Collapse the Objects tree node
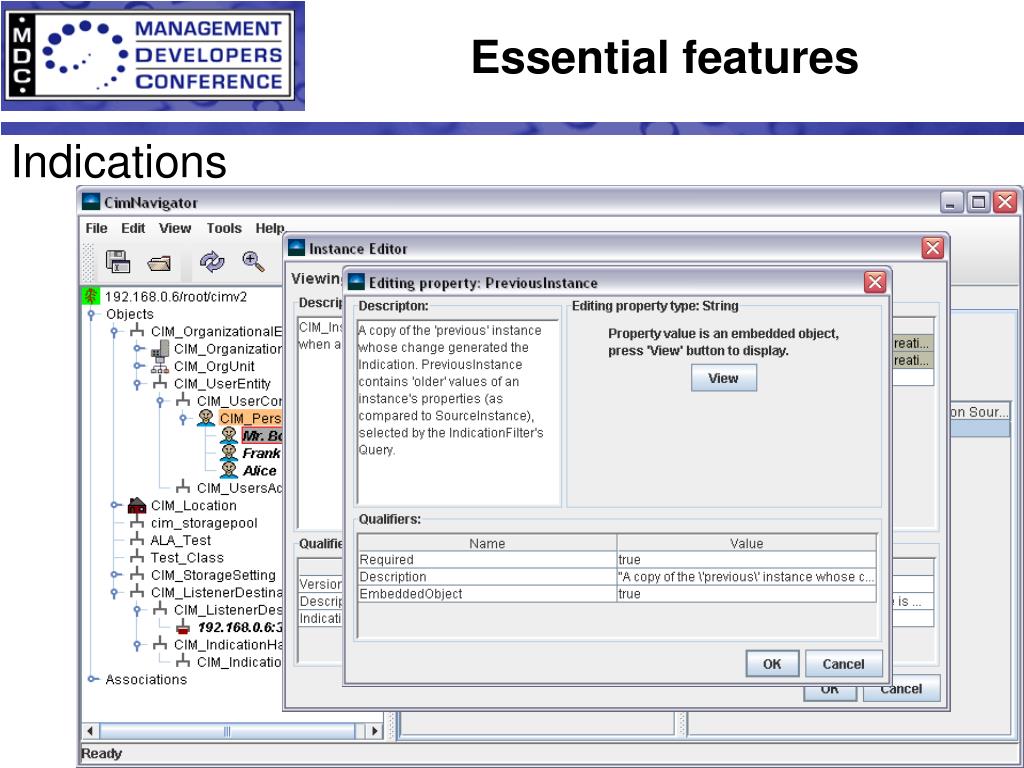 coord(92,314)
